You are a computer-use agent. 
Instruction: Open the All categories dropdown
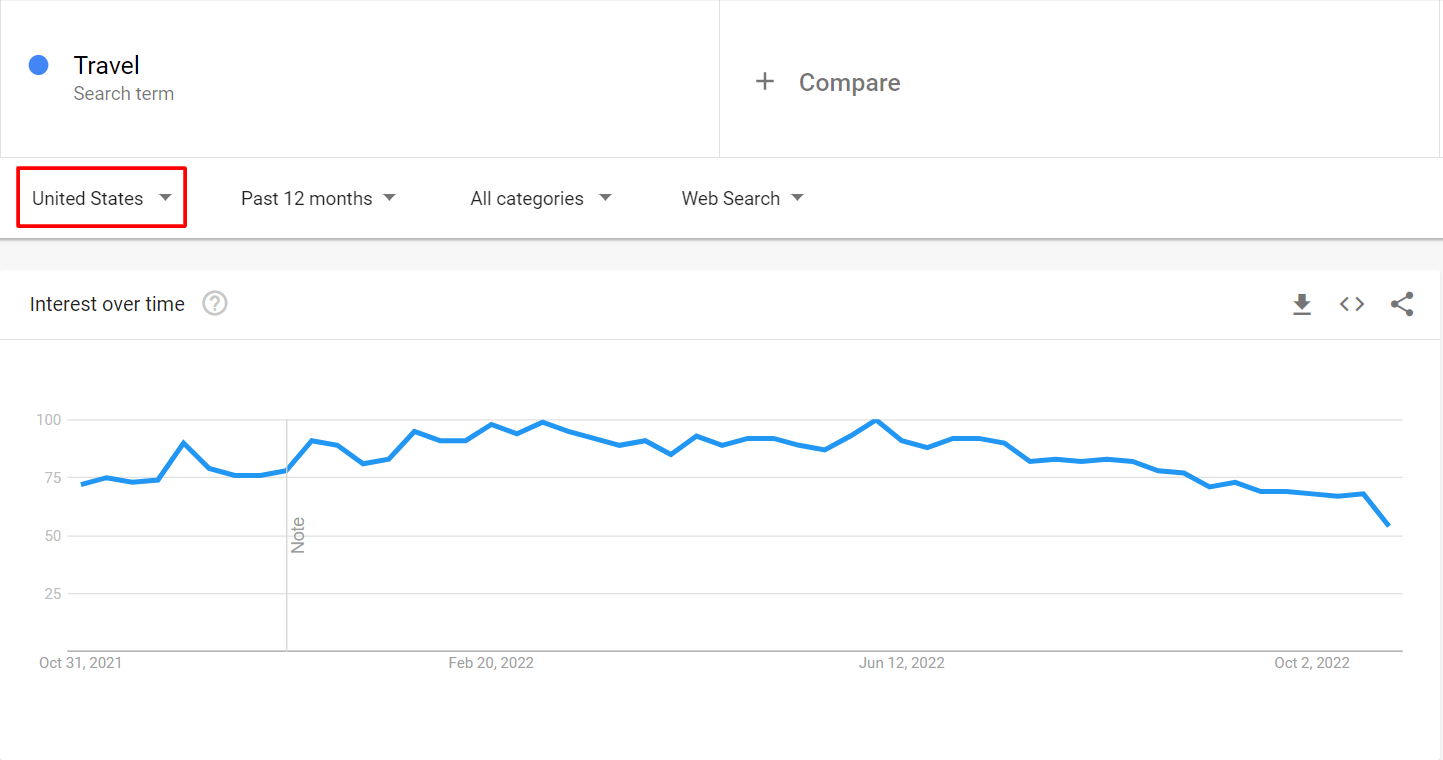541,198
